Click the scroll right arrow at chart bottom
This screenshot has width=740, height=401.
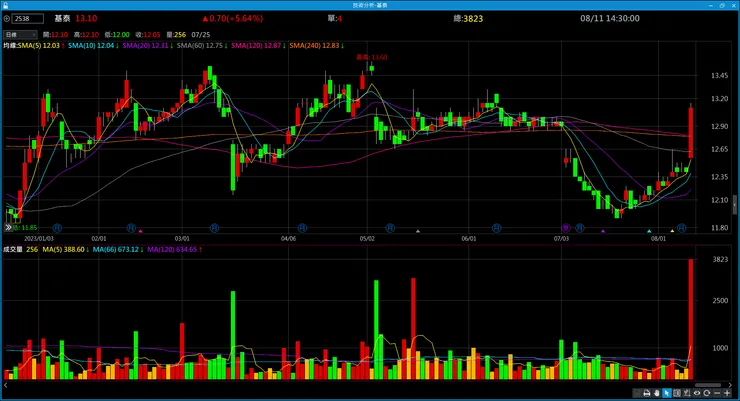(x=730, y=385)
